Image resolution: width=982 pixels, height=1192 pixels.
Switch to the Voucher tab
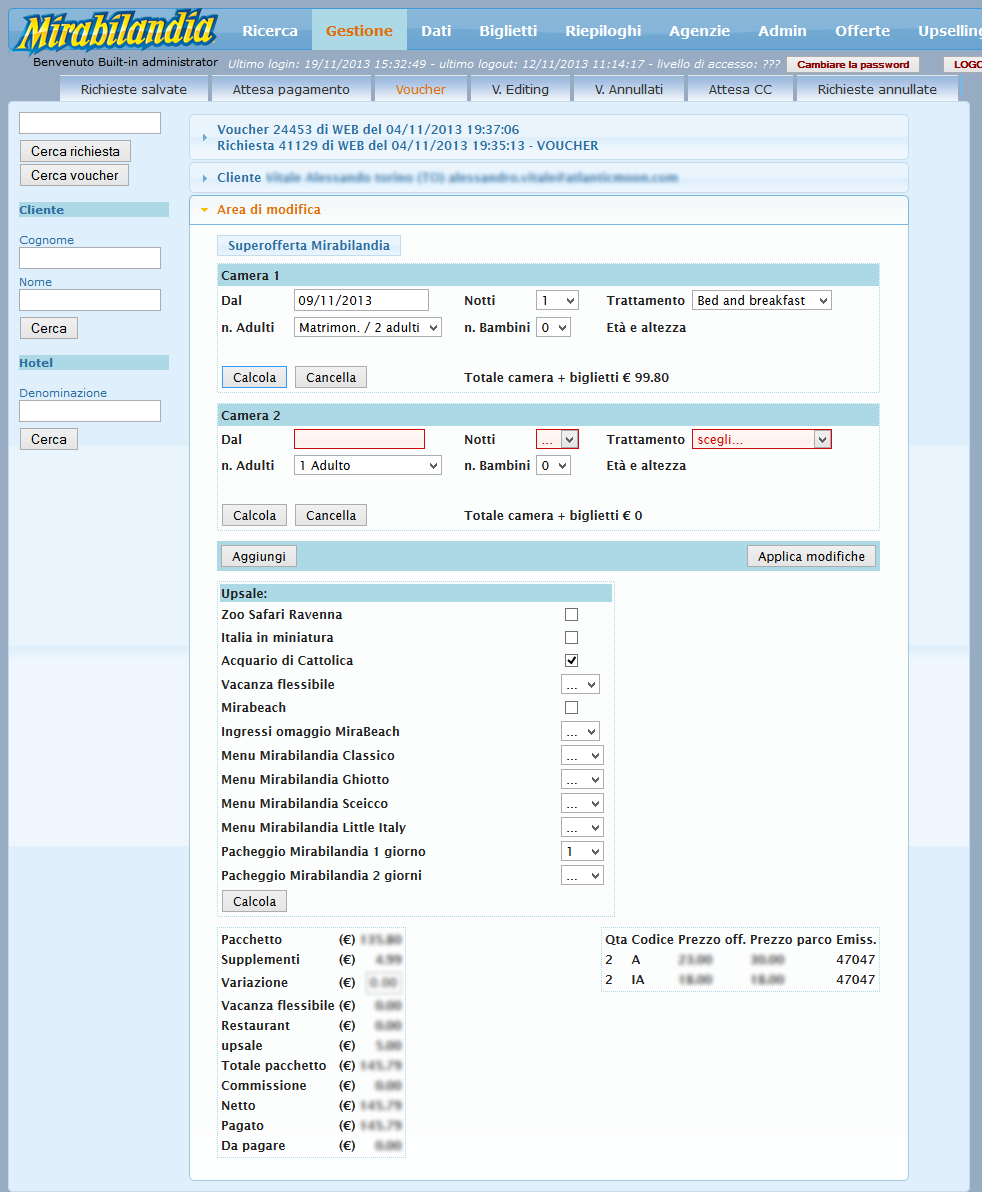point(420,89)
